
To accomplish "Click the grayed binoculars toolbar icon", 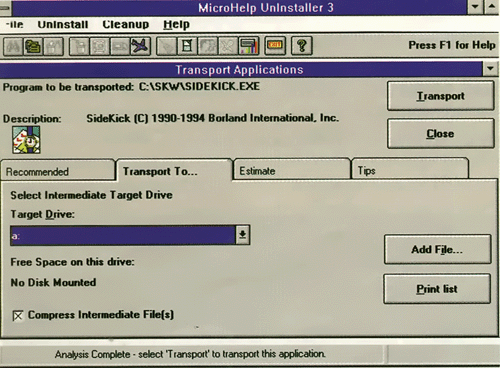I will 13,46.
